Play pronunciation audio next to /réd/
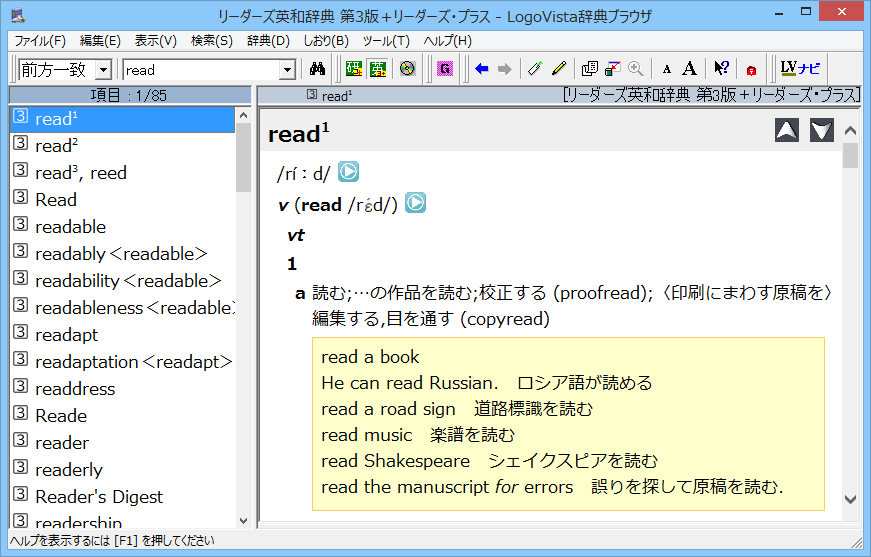Viewport: 871px width, 557px height. tap(415, 203)
